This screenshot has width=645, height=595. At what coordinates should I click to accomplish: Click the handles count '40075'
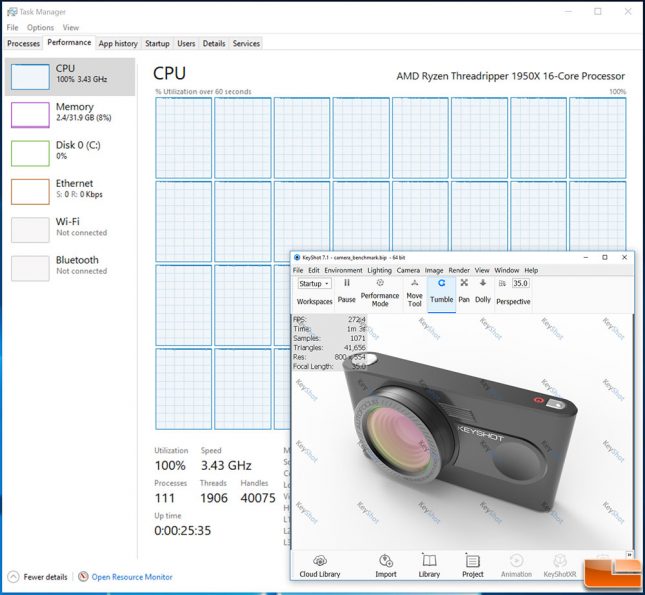click(x=258, y=498)
